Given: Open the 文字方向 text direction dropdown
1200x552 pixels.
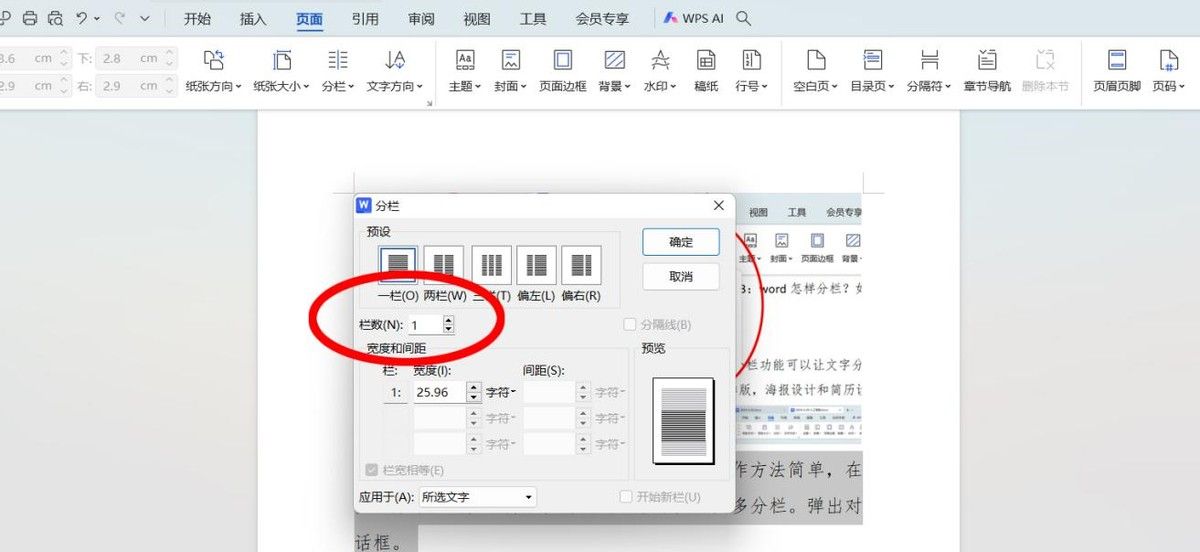Looking at the screenshot, I should [395, 72].
